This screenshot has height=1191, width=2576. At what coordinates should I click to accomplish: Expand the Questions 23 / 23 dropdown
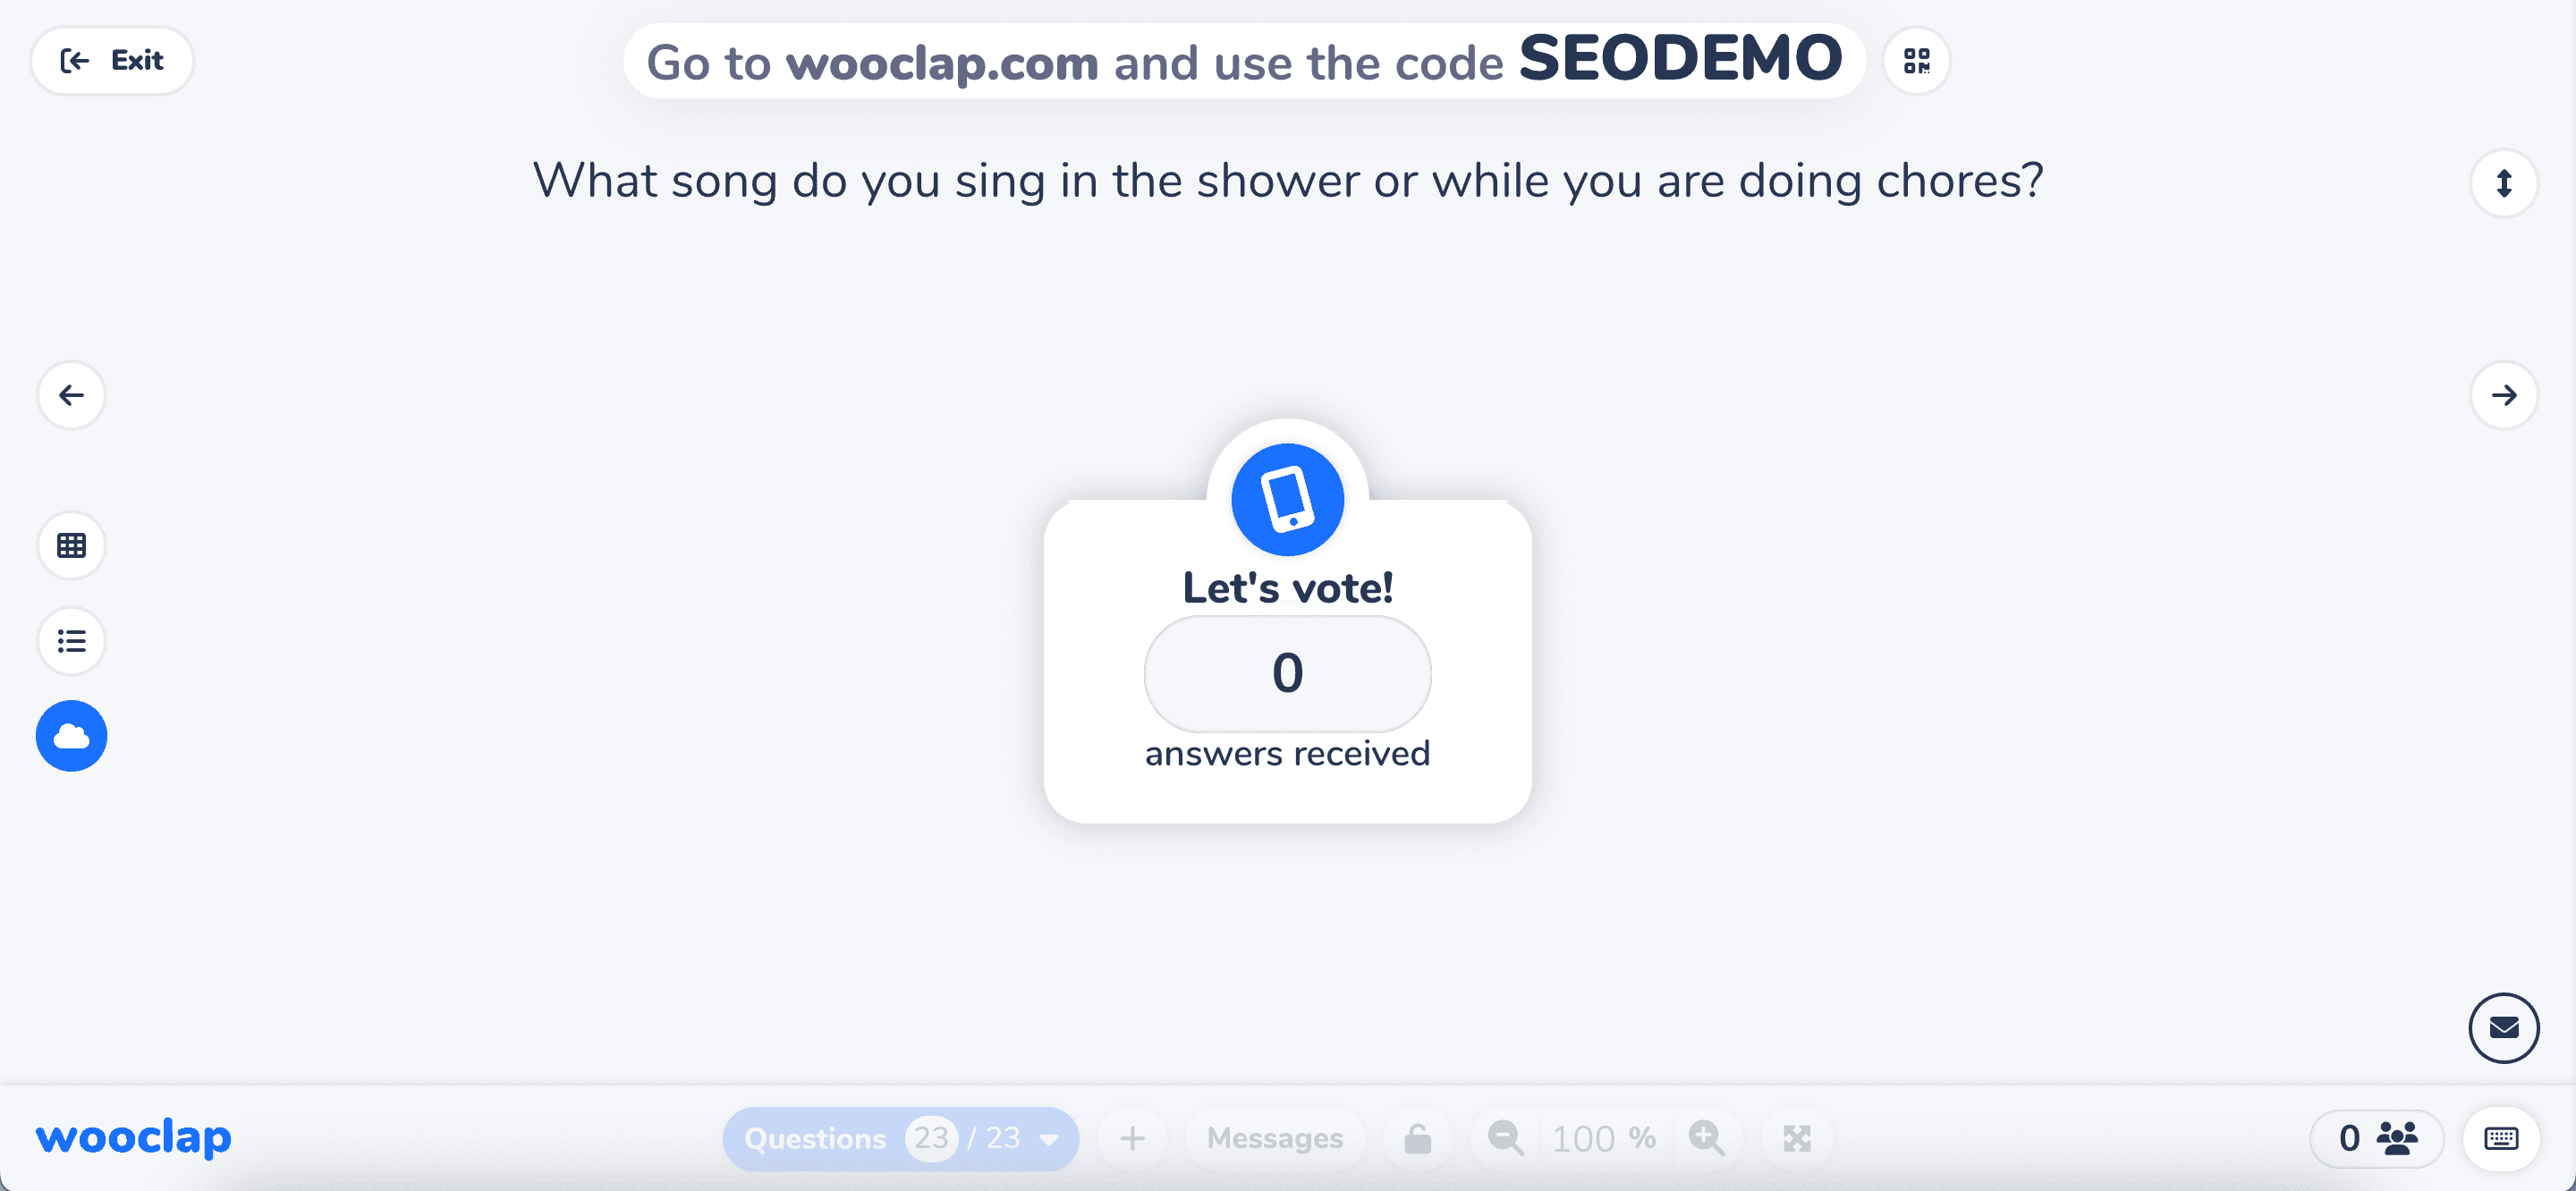pos(900,1138)
